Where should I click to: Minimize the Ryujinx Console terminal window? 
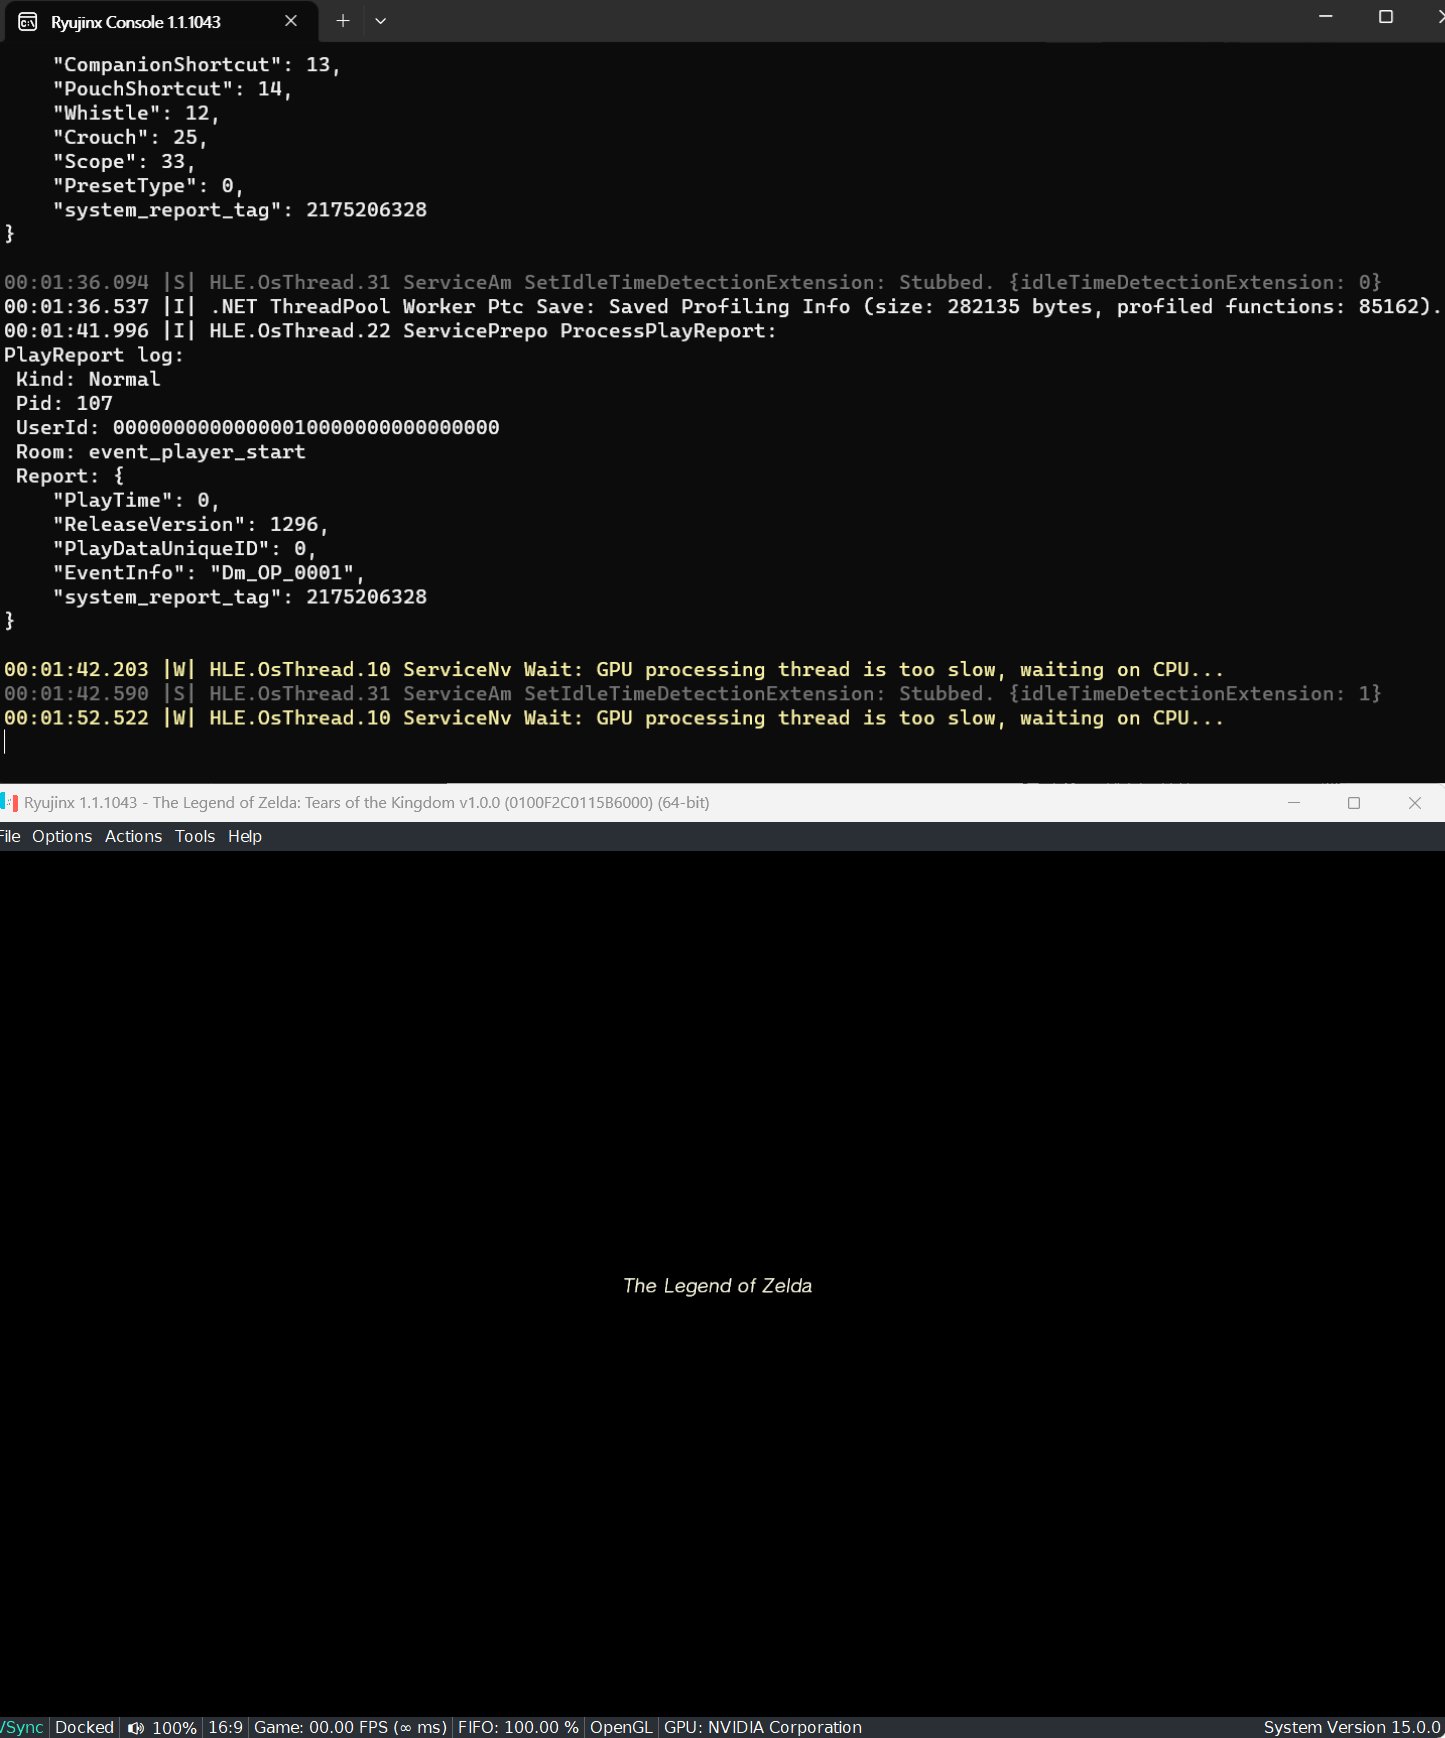coord(1326,17)
